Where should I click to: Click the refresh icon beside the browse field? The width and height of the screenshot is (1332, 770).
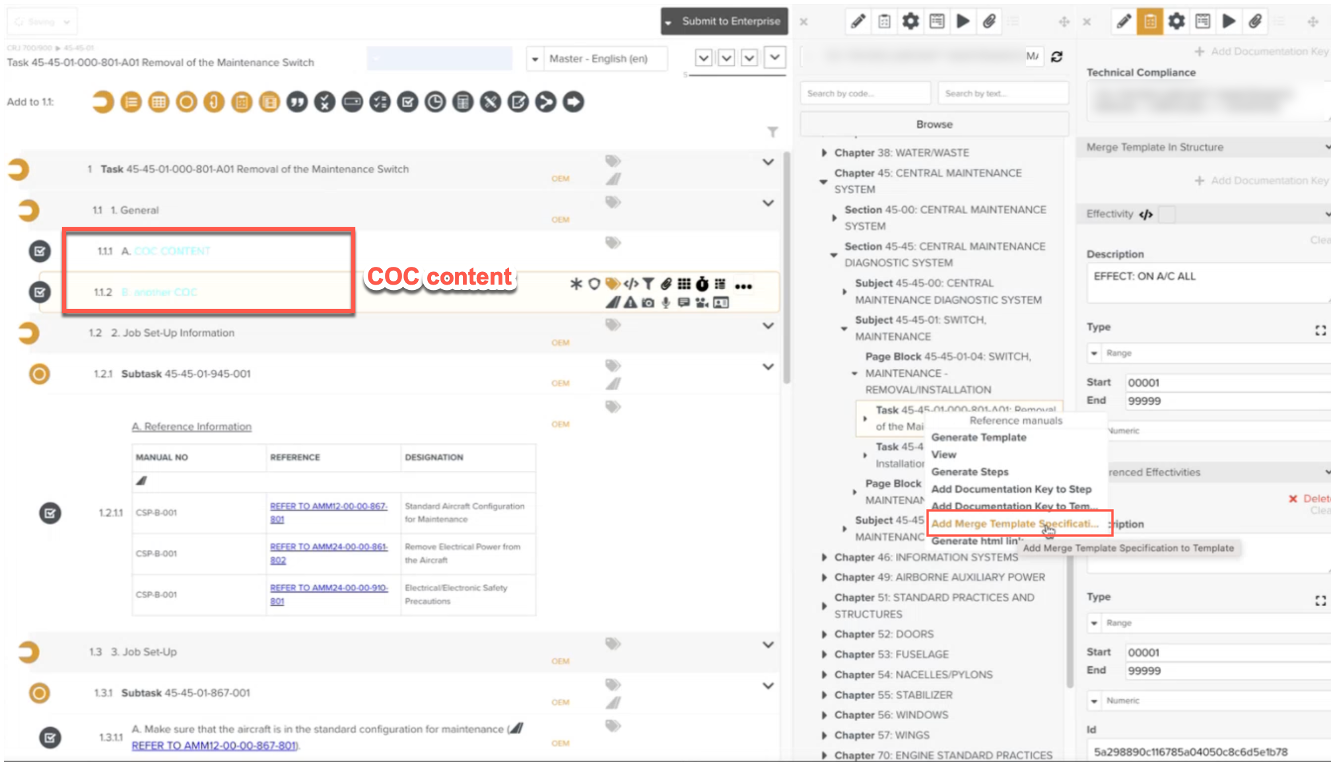click(x=1057, y=58)
